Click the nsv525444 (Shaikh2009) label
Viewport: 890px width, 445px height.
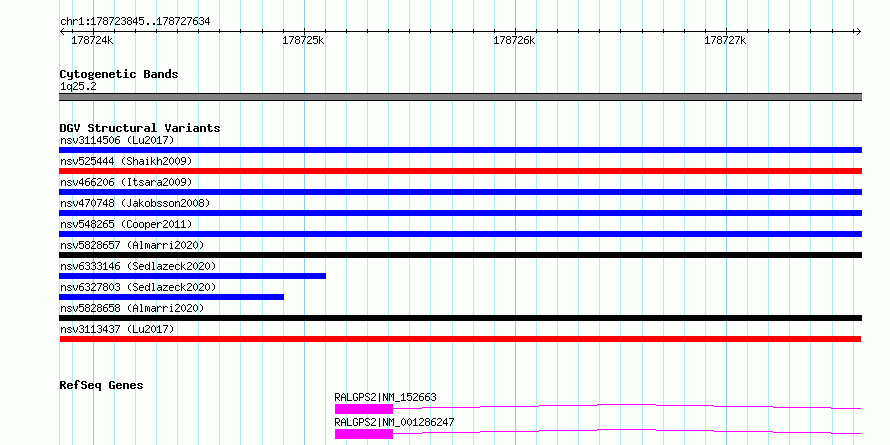pos(126,161)
